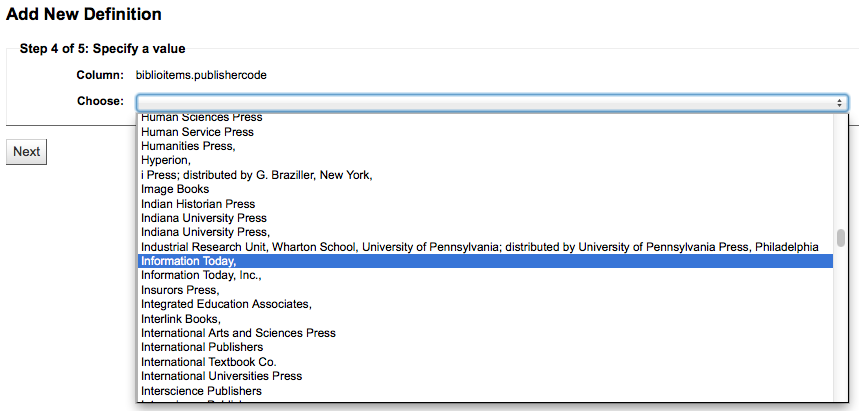Image resolution: width=859 pixels, height=411 pixels.
Task: Click the Choose dropdown arrow stepper
Action: coord(840,102)
